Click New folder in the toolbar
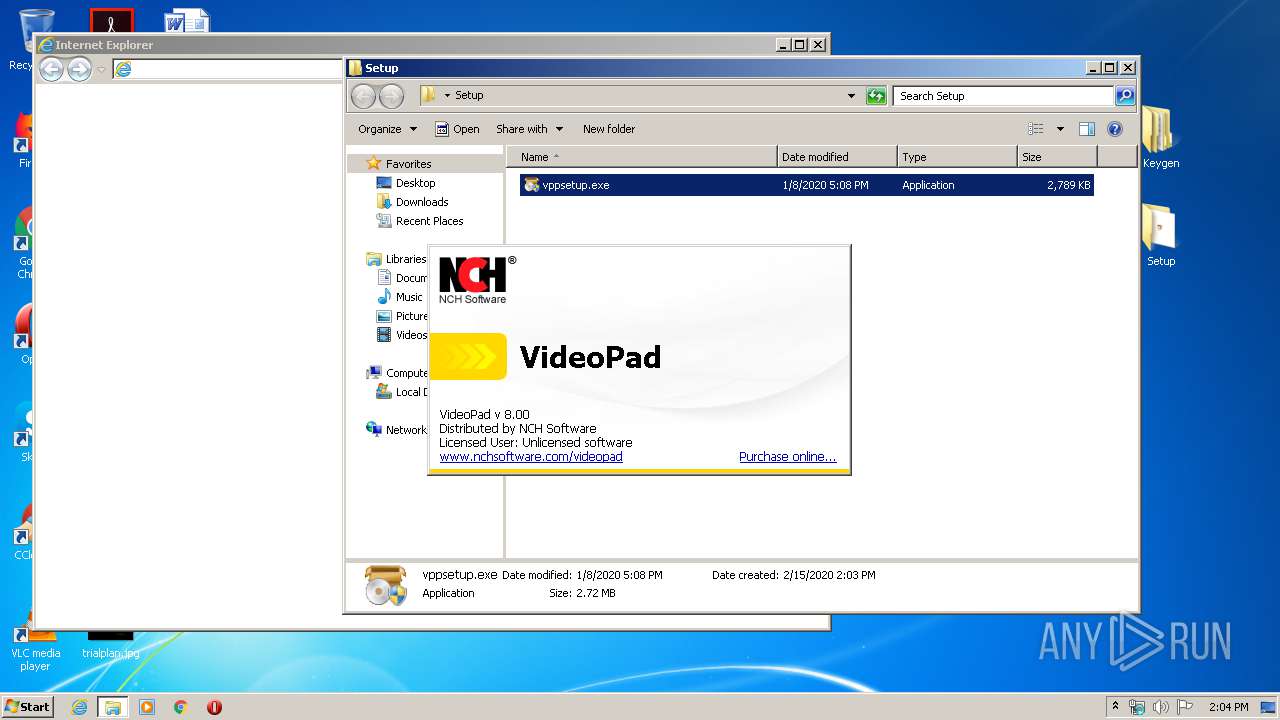The width and height of the screenshot is (1280, 720). click(x=608, y=129)
